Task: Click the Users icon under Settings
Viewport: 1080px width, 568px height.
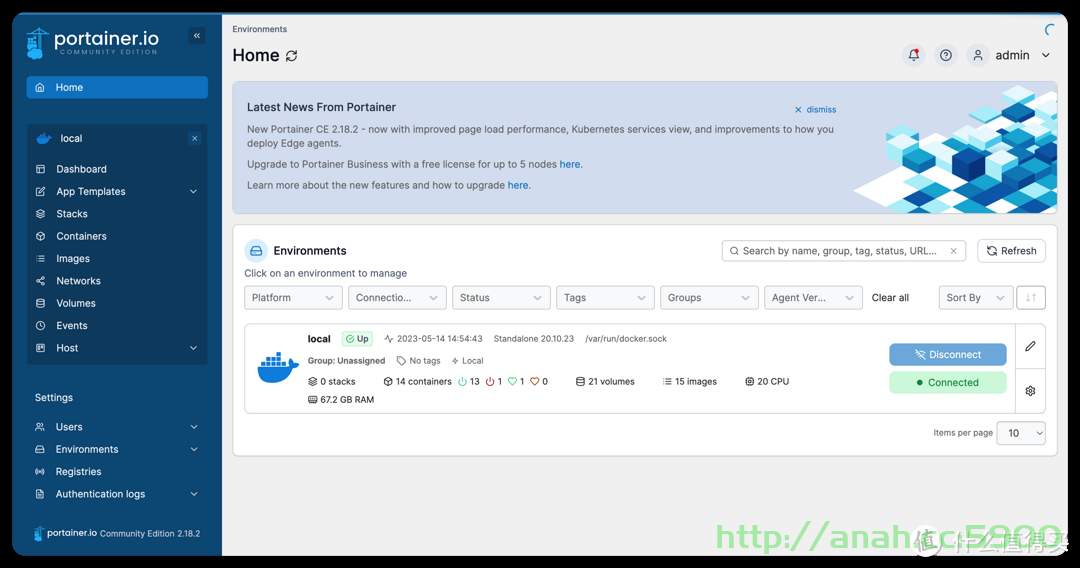Action: 40,427
